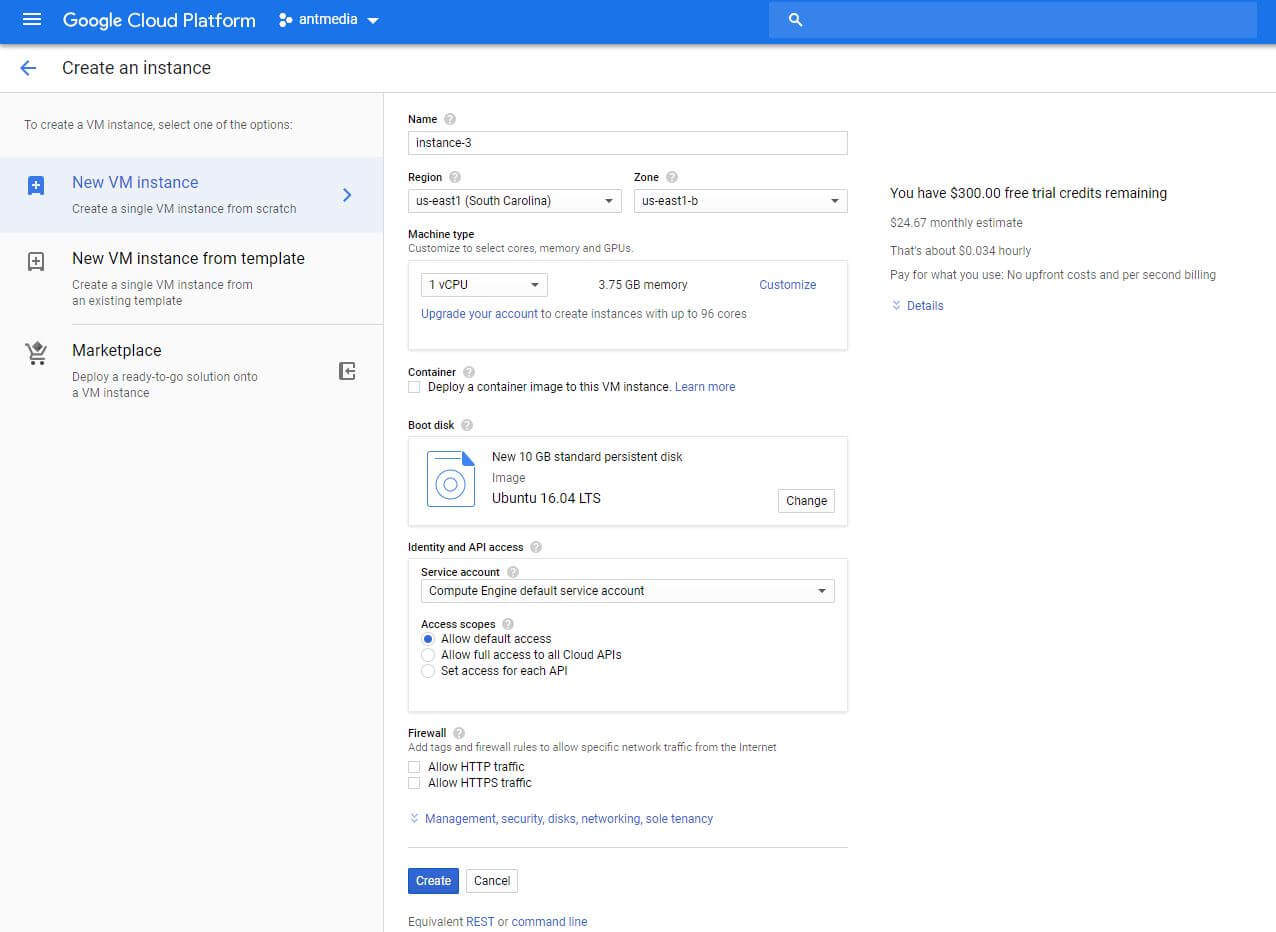
Task: Go back using the arrow icon
Action: (28, 68)
